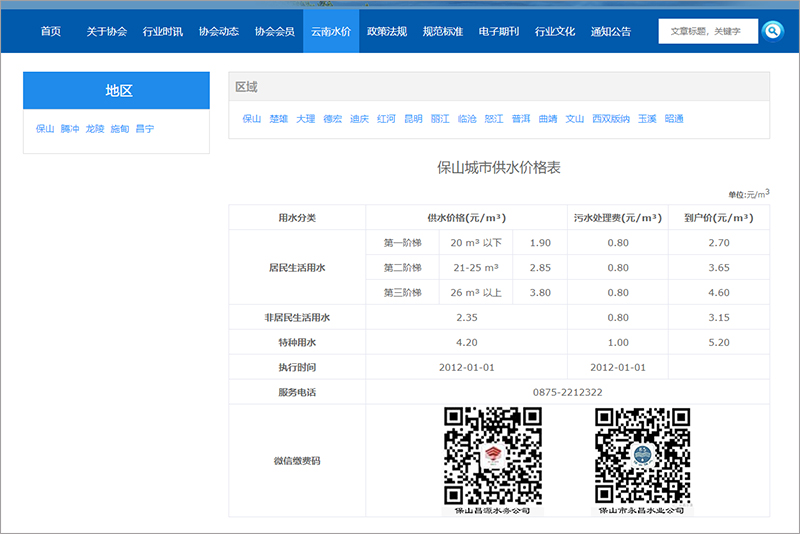Go to the 规范标准 menu item
The width and height of the screenshot is (800, 534).
tap(443, 31)
